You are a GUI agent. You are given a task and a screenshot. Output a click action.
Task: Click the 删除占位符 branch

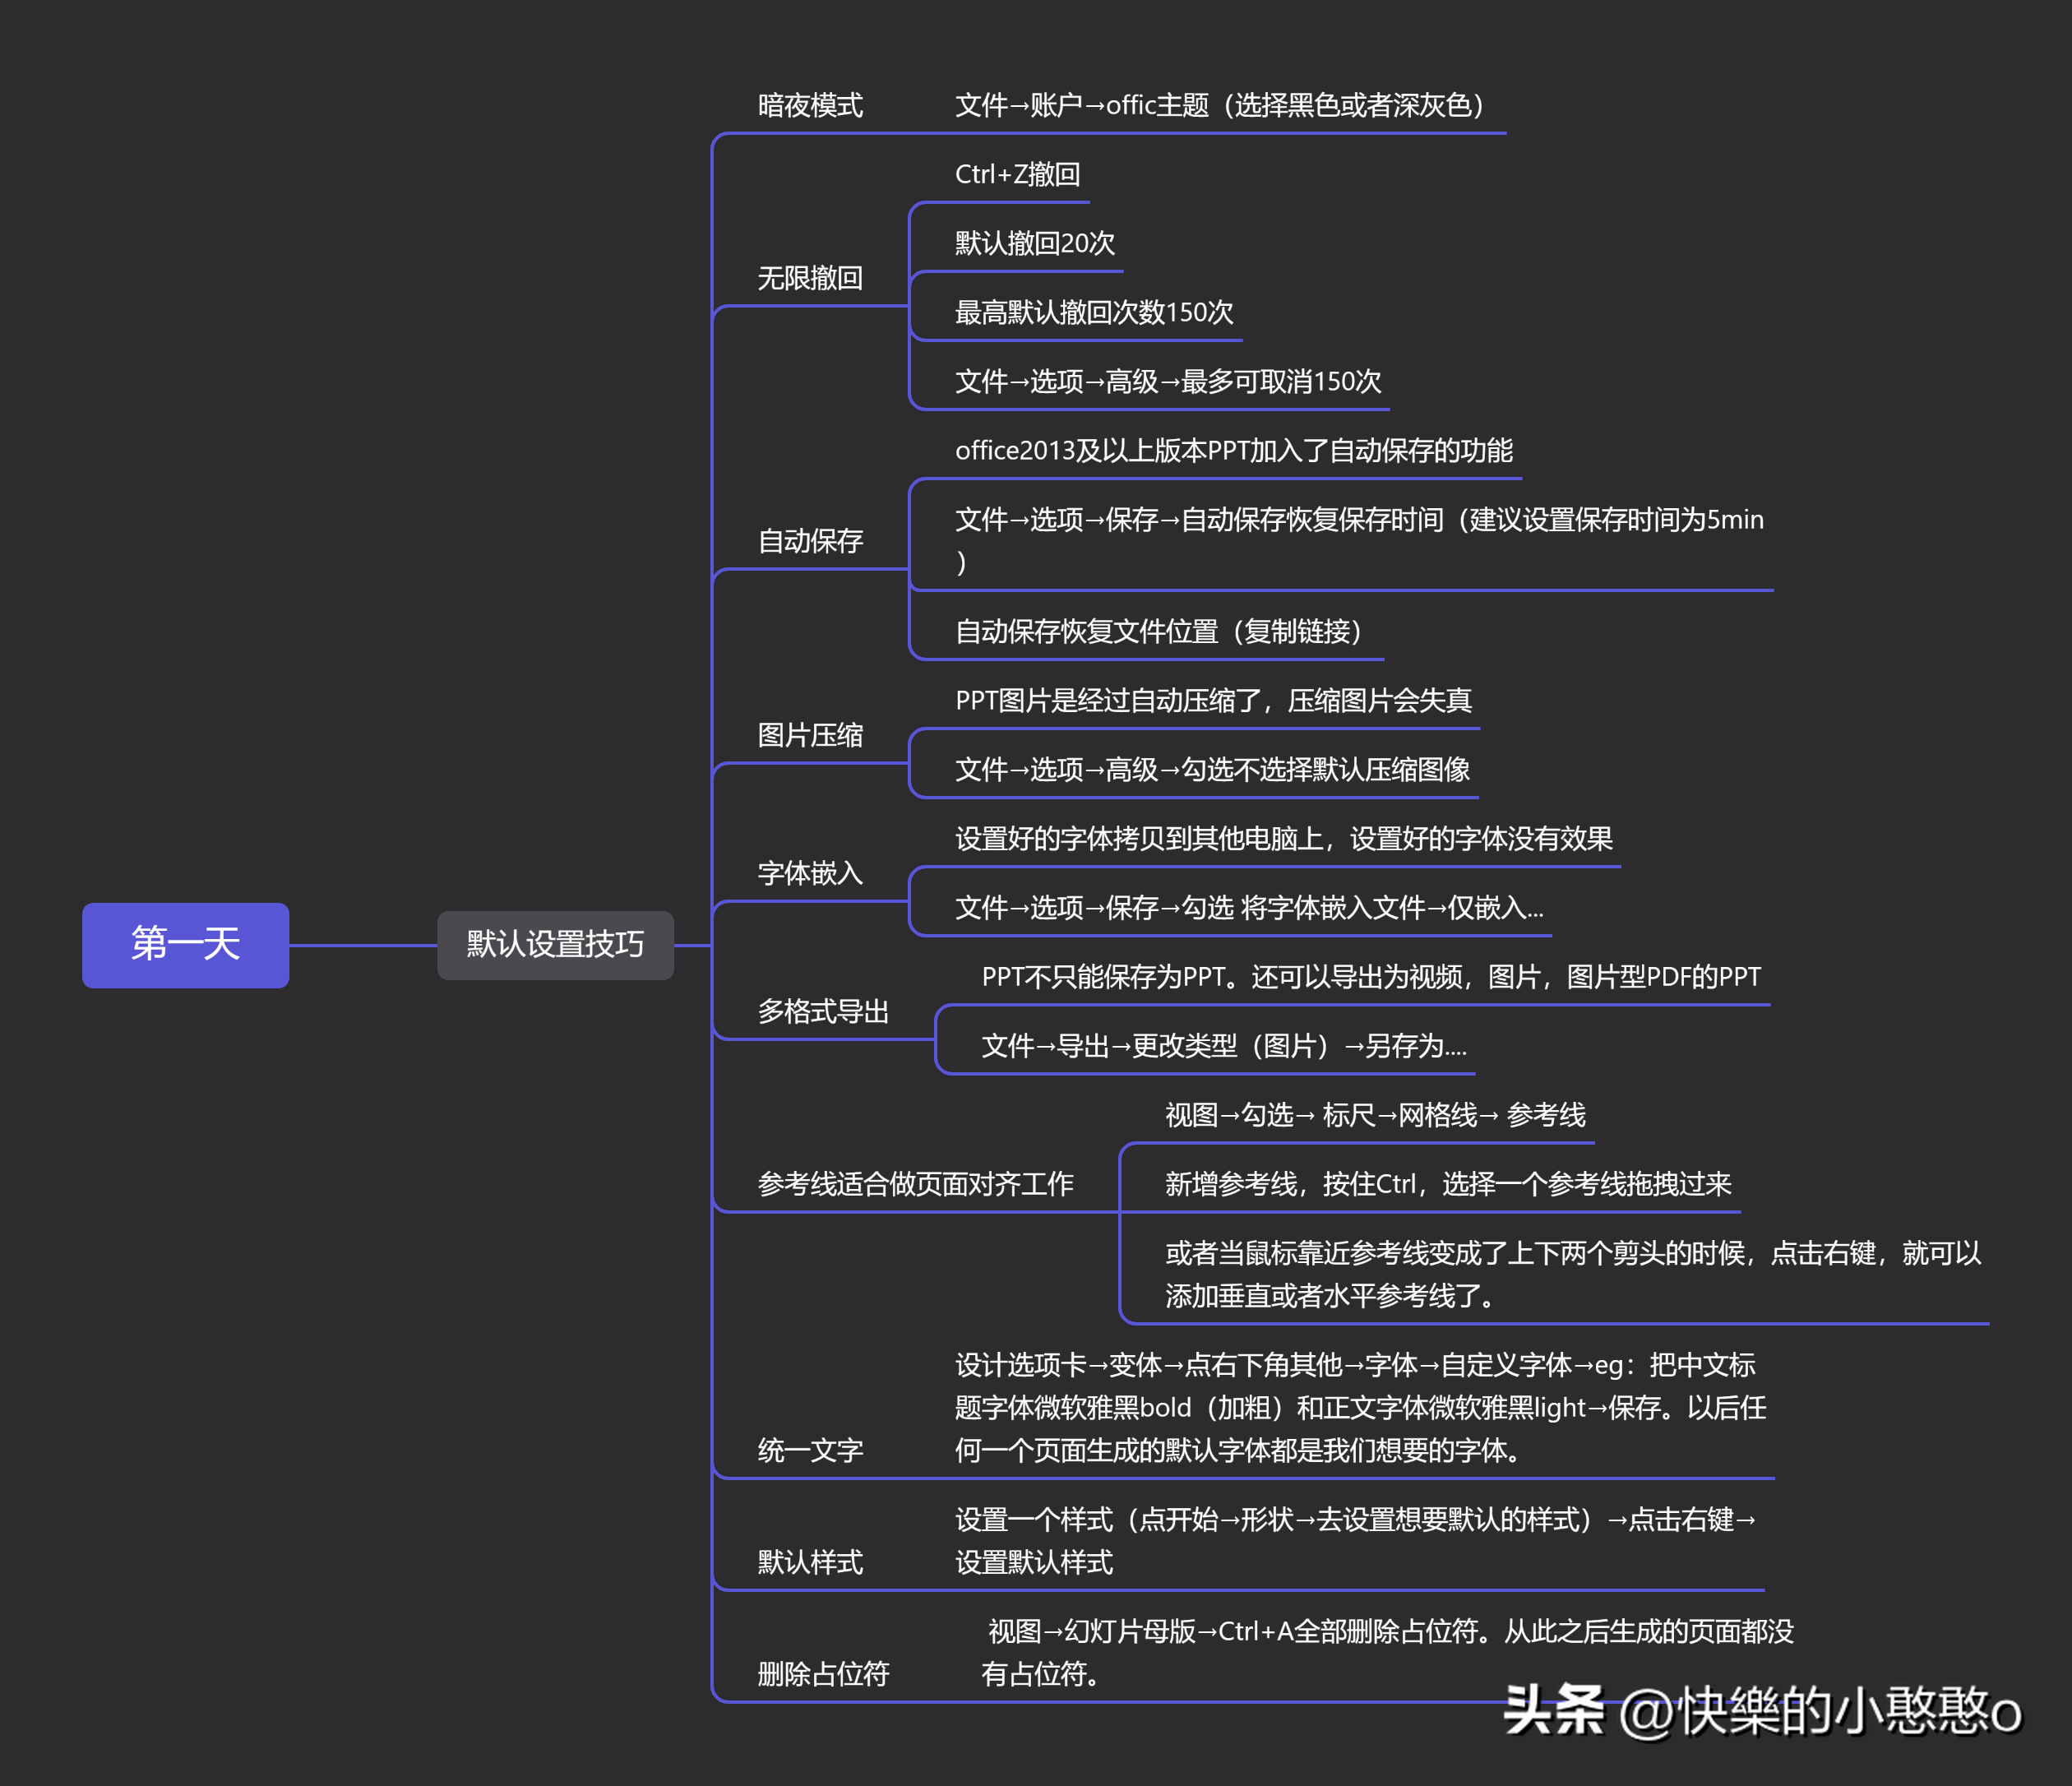pyautogui.click(x=823, y=1674)
